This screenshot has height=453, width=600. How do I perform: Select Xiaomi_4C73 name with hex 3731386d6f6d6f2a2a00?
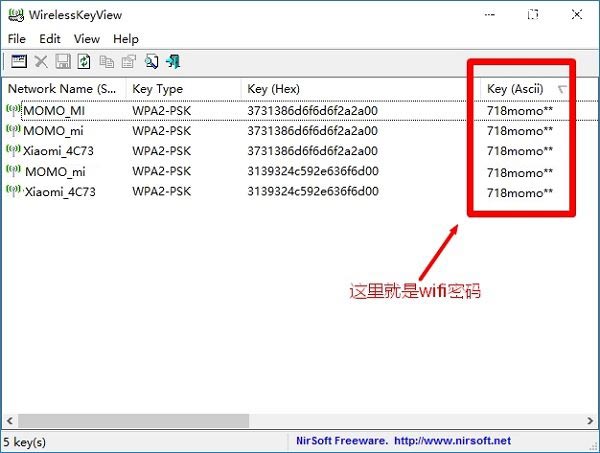pos(58,151)
